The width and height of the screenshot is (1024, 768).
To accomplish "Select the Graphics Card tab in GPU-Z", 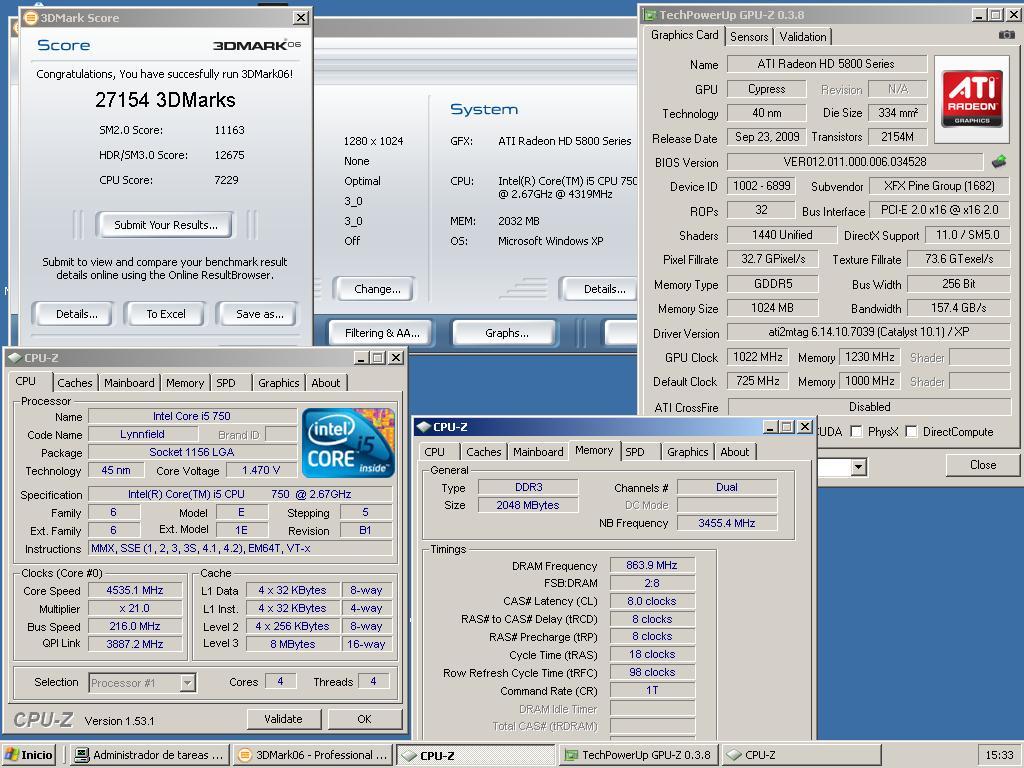I will point(684,35).
